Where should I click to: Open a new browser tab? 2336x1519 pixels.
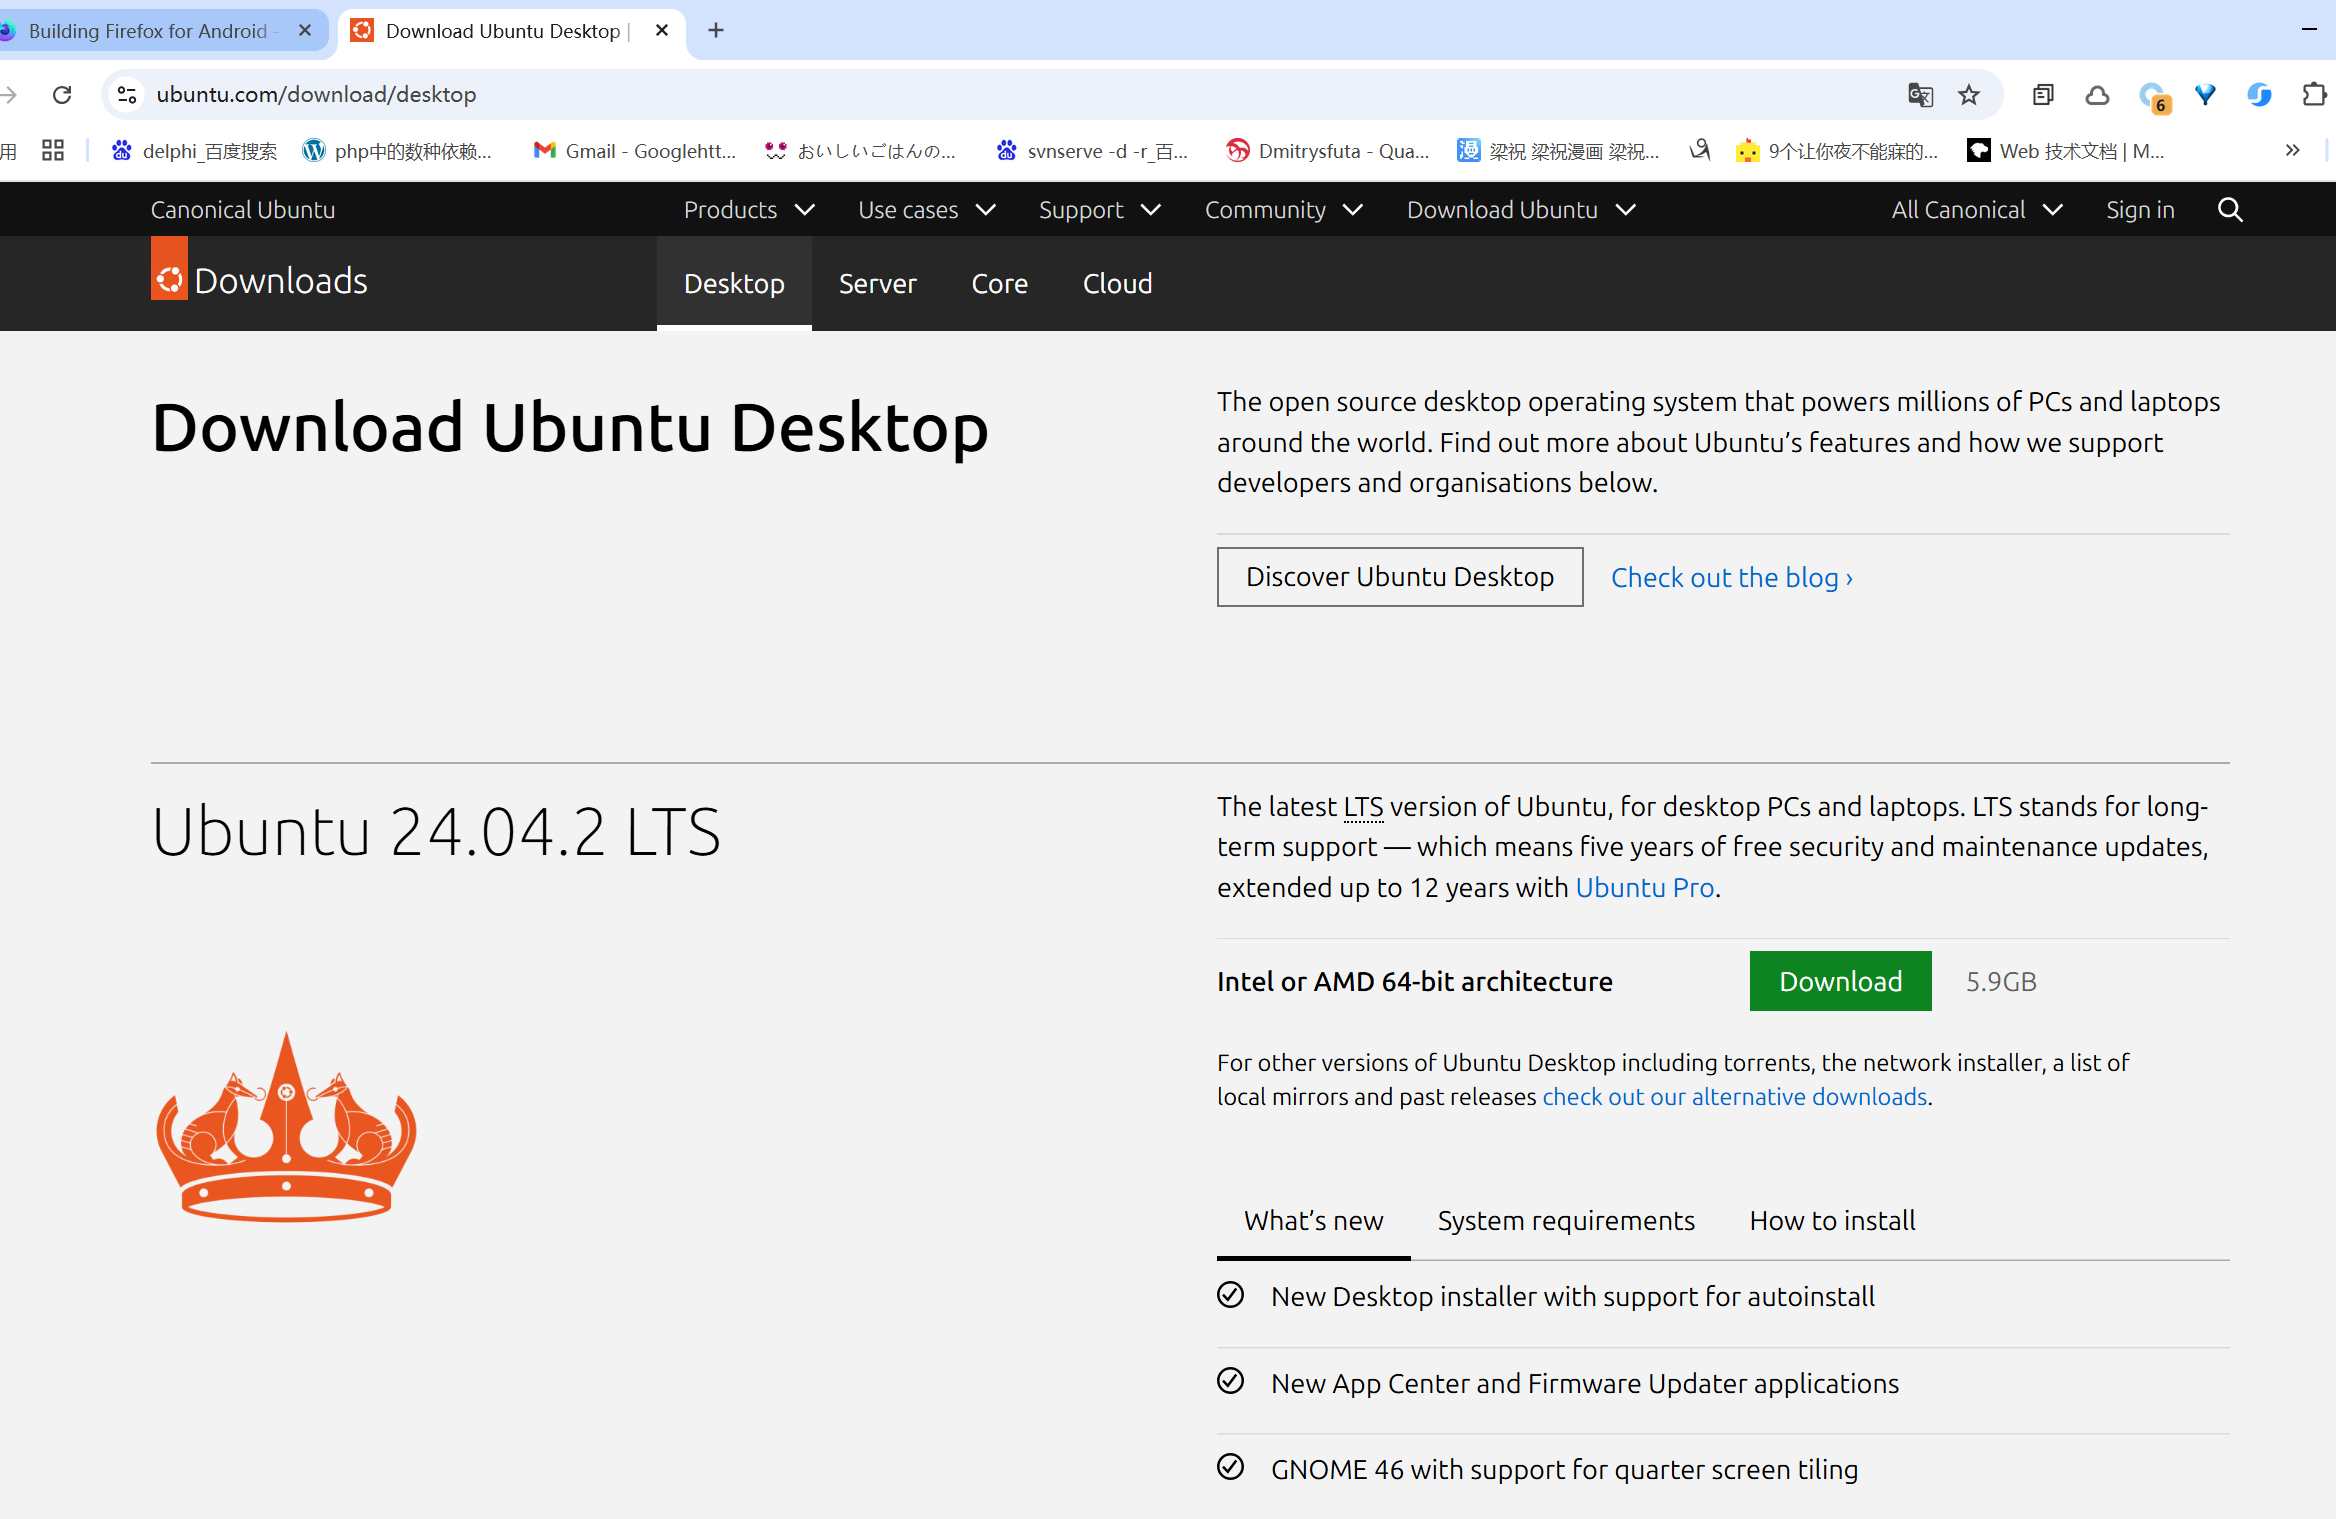(x=716, y=31)
